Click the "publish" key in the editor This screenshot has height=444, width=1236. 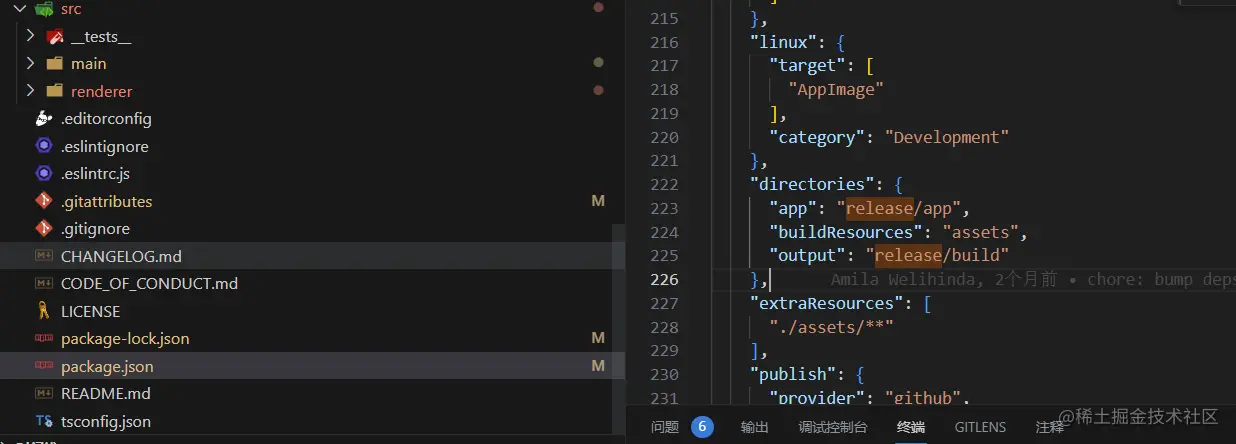tap(793, 374)
